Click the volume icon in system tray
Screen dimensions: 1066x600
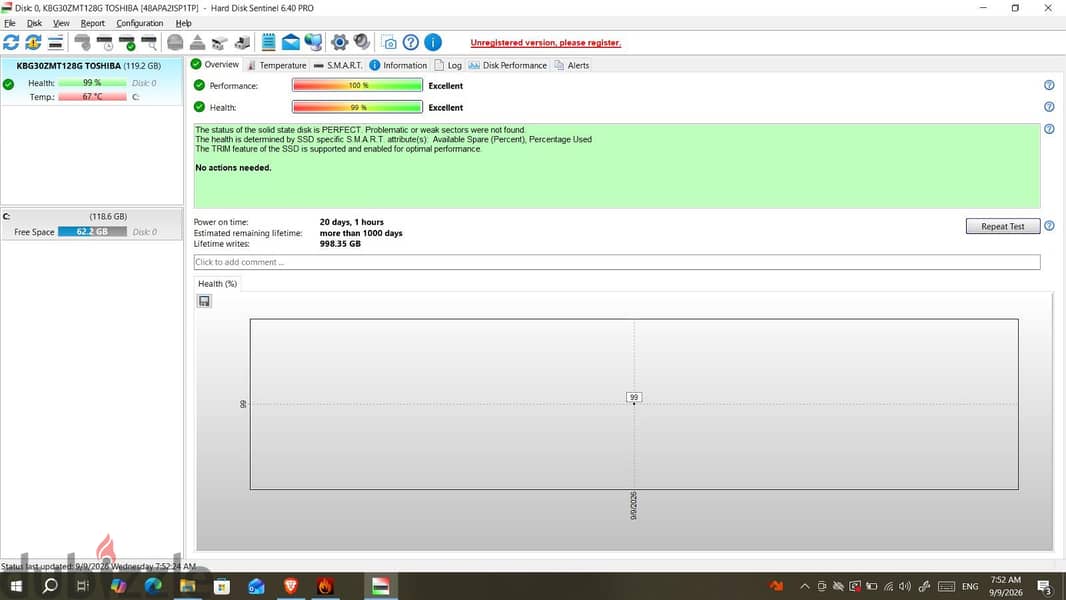click(x=905, y=586)
